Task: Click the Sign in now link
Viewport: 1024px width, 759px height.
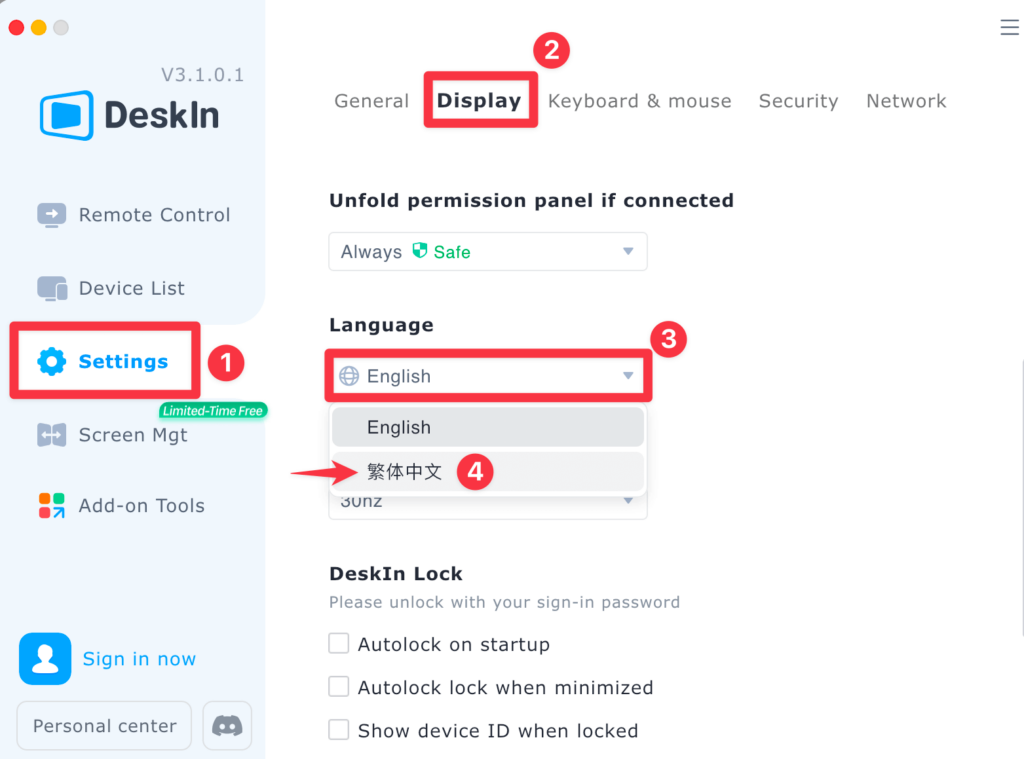Action: pyautogui.click(x=139, y=658)
